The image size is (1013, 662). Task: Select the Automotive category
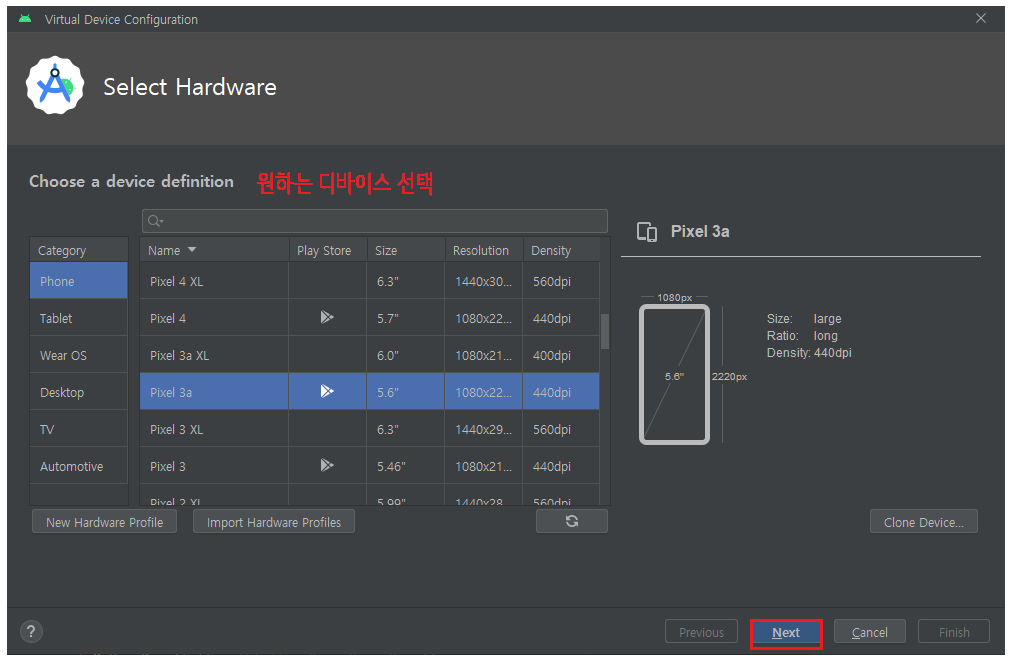point(79,466)
